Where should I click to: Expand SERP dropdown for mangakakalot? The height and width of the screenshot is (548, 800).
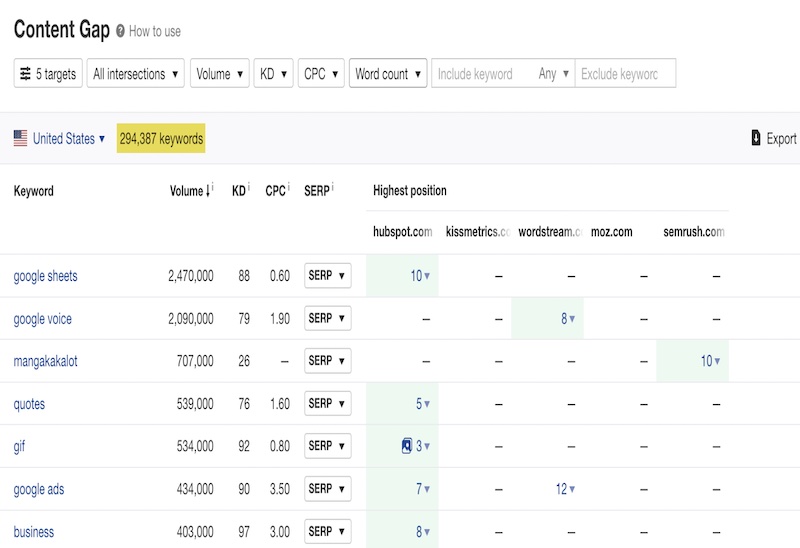[328, 361]
